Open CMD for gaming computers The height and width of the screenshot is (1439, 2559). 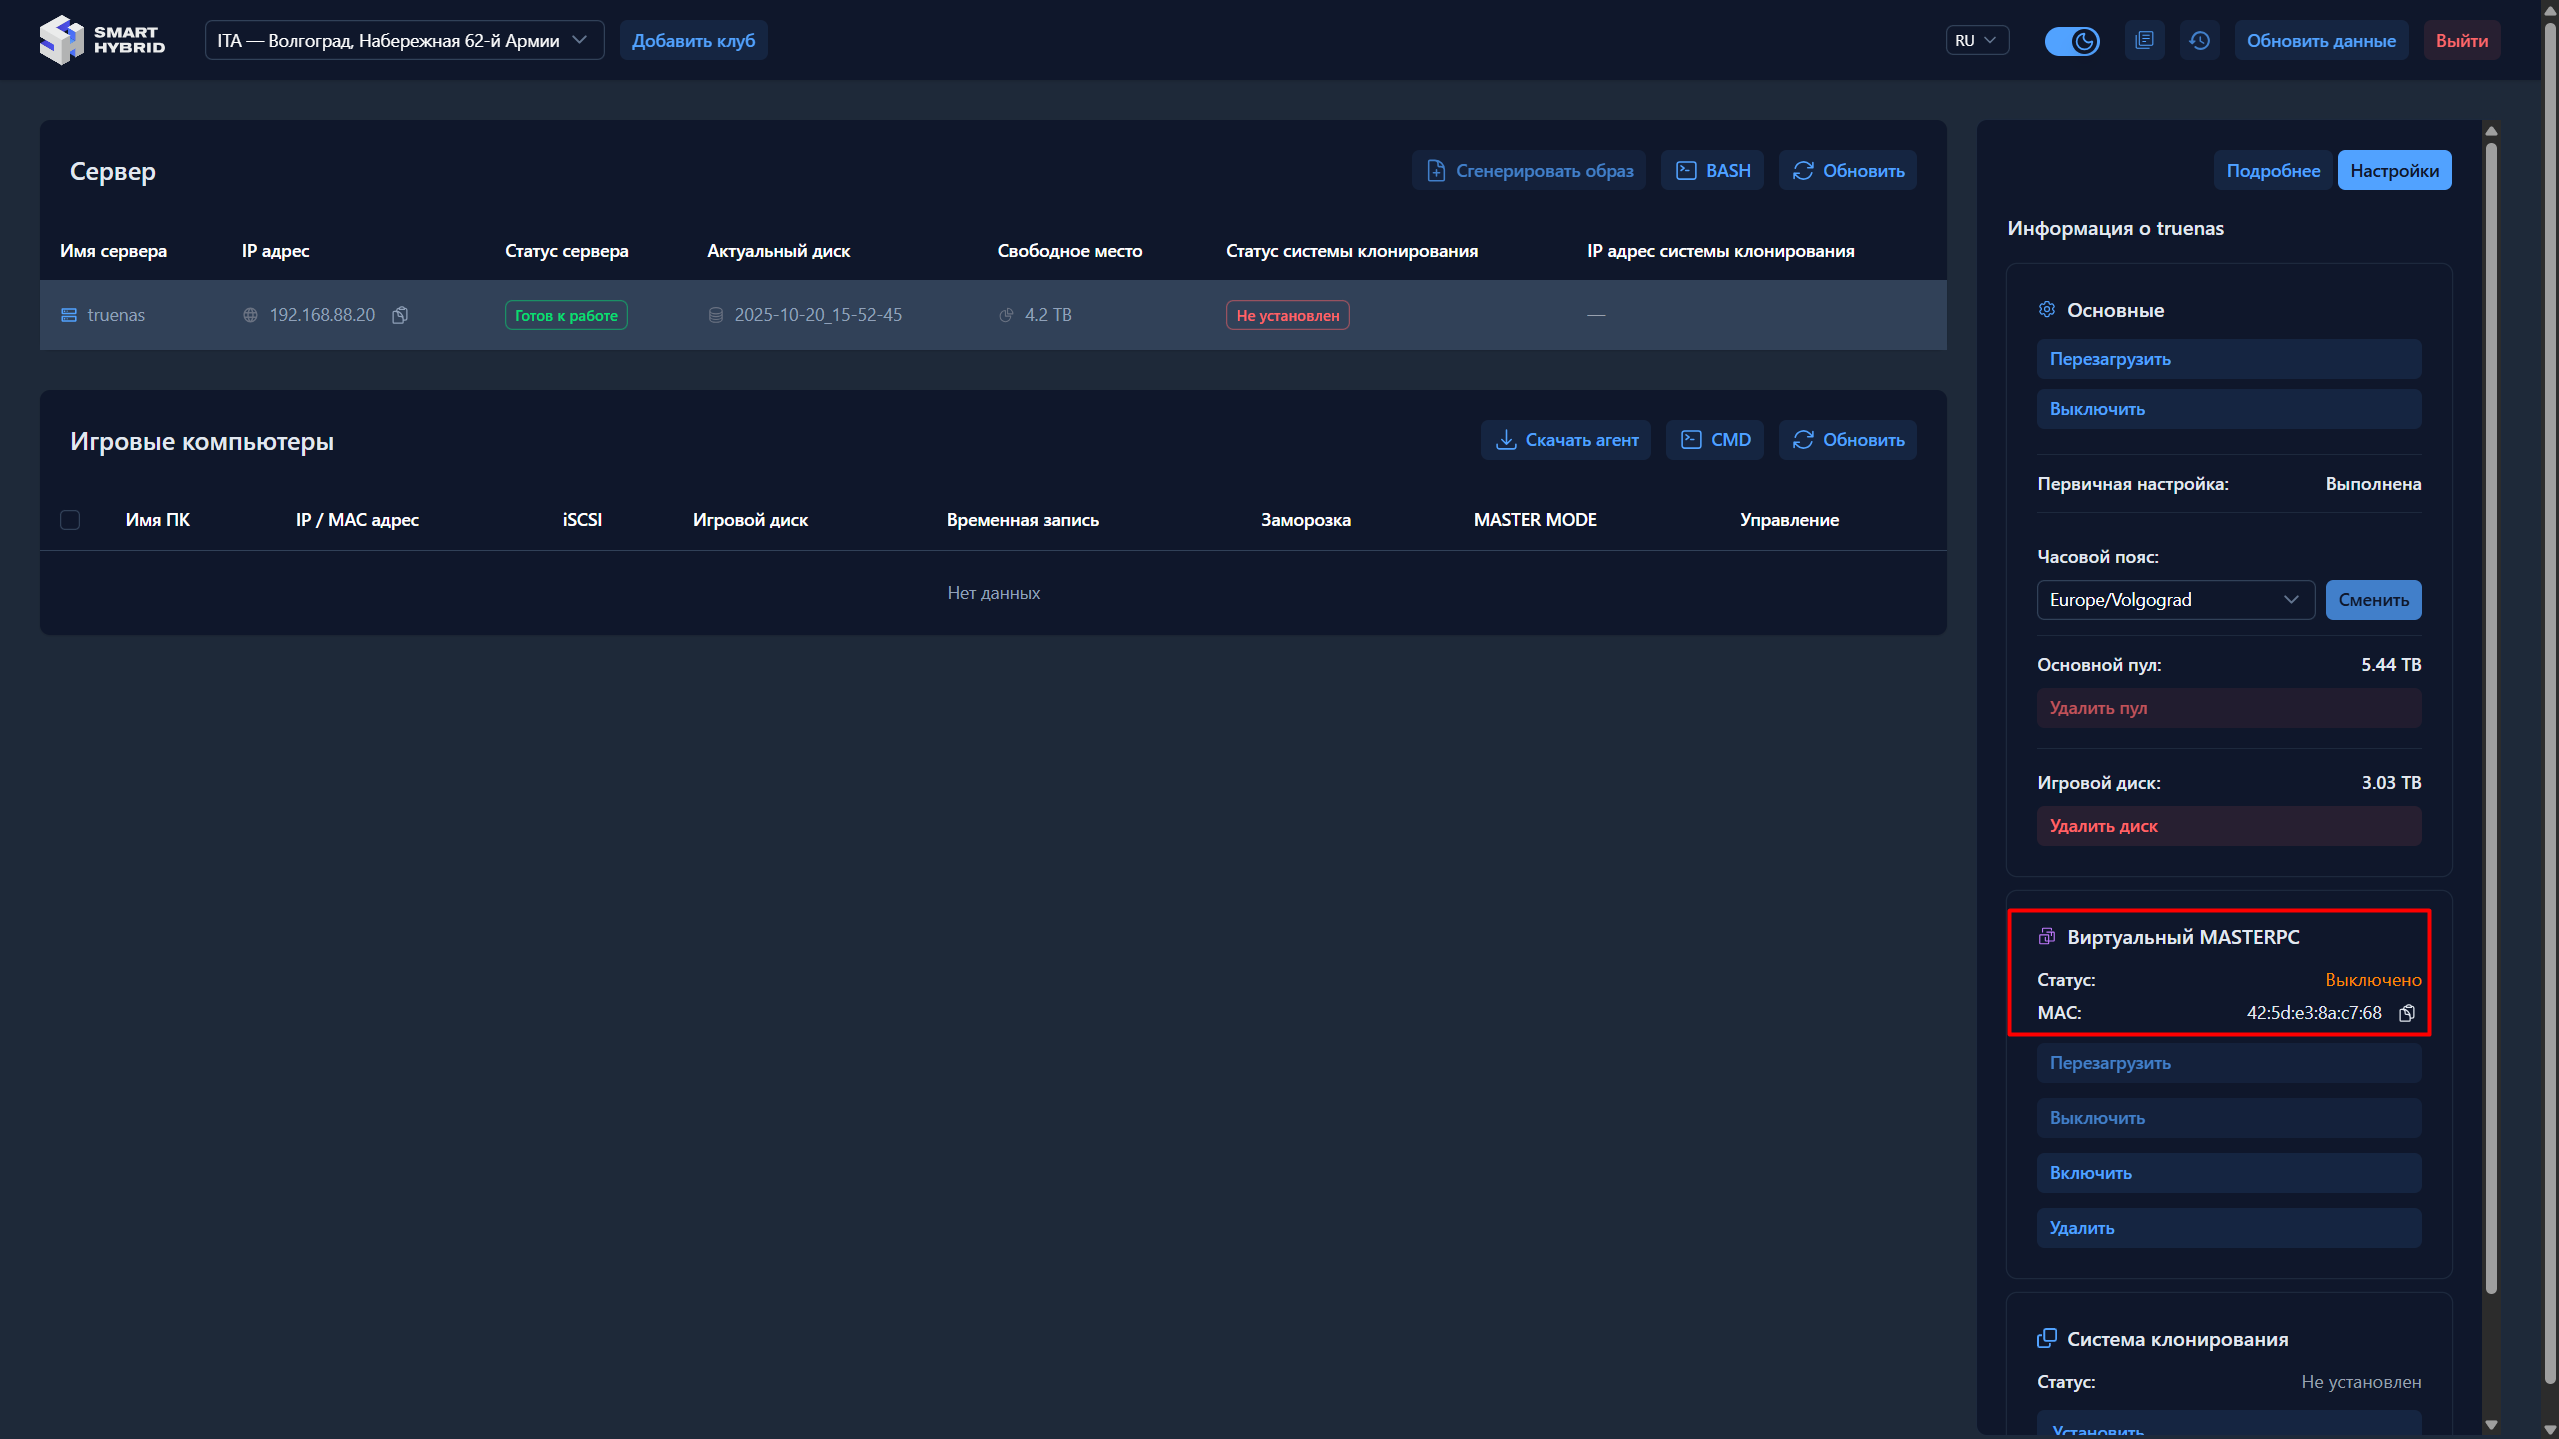point(1715,440)
